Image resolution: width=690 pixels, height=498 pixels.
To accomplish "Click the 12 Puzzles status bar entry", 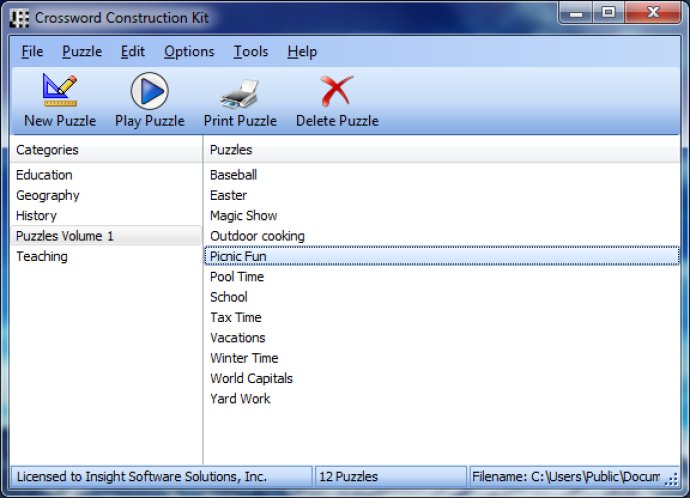I will (x=391, y=476).
